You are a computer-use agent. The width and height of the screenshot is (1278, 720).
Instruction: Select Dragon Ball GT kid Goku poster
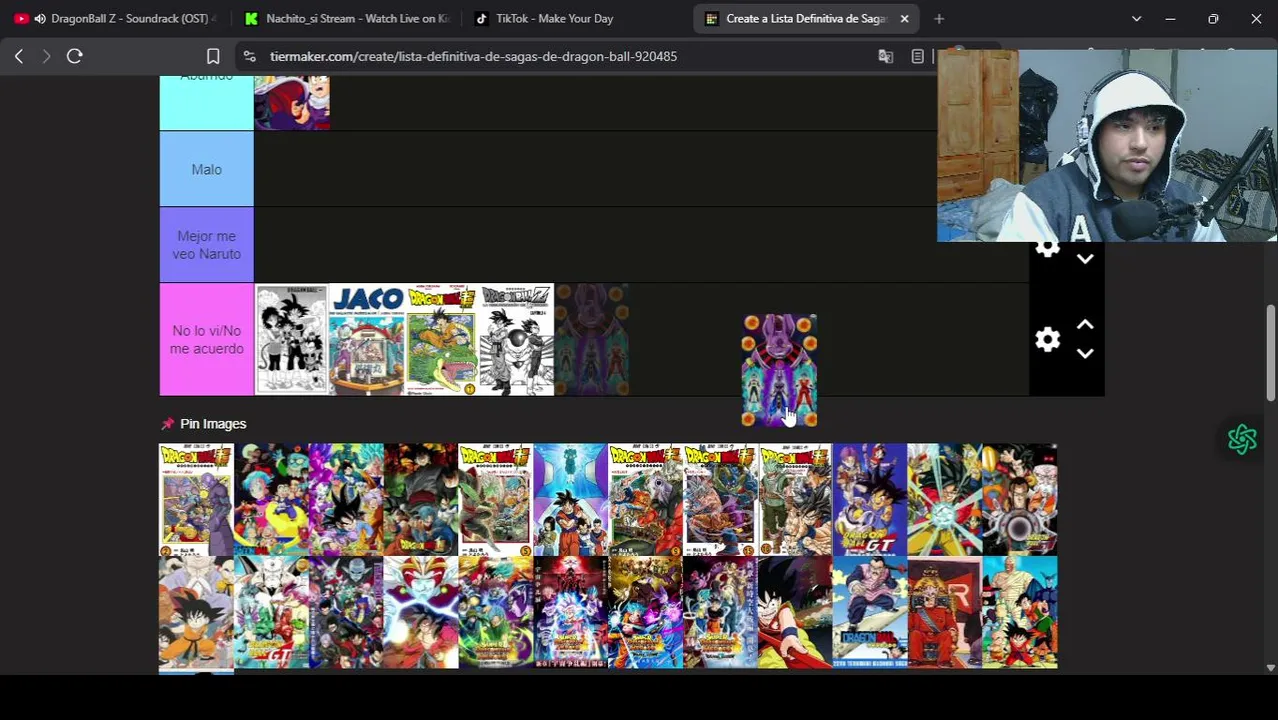tap(870, 500)
